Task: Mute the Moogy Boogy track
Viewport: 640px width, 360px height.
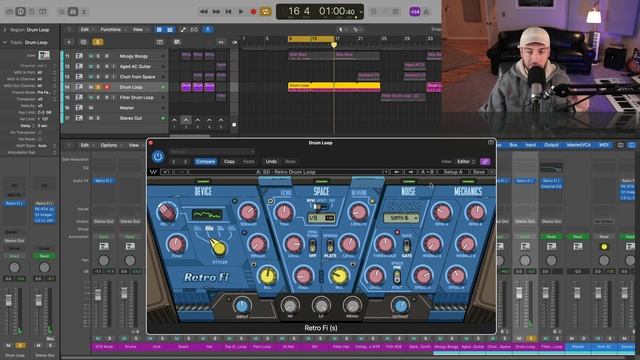Action: click(x=91, y=56)
